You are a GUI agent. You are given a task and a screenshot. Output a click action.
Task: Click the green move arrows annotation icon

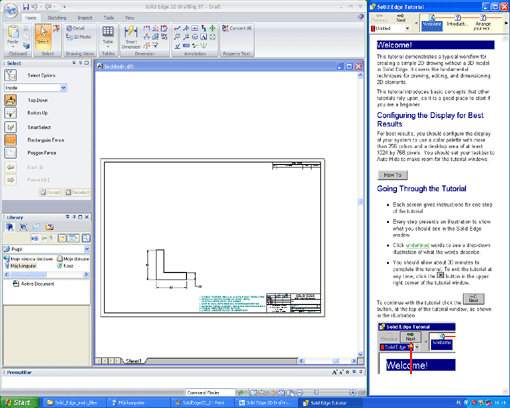[212, 28]
